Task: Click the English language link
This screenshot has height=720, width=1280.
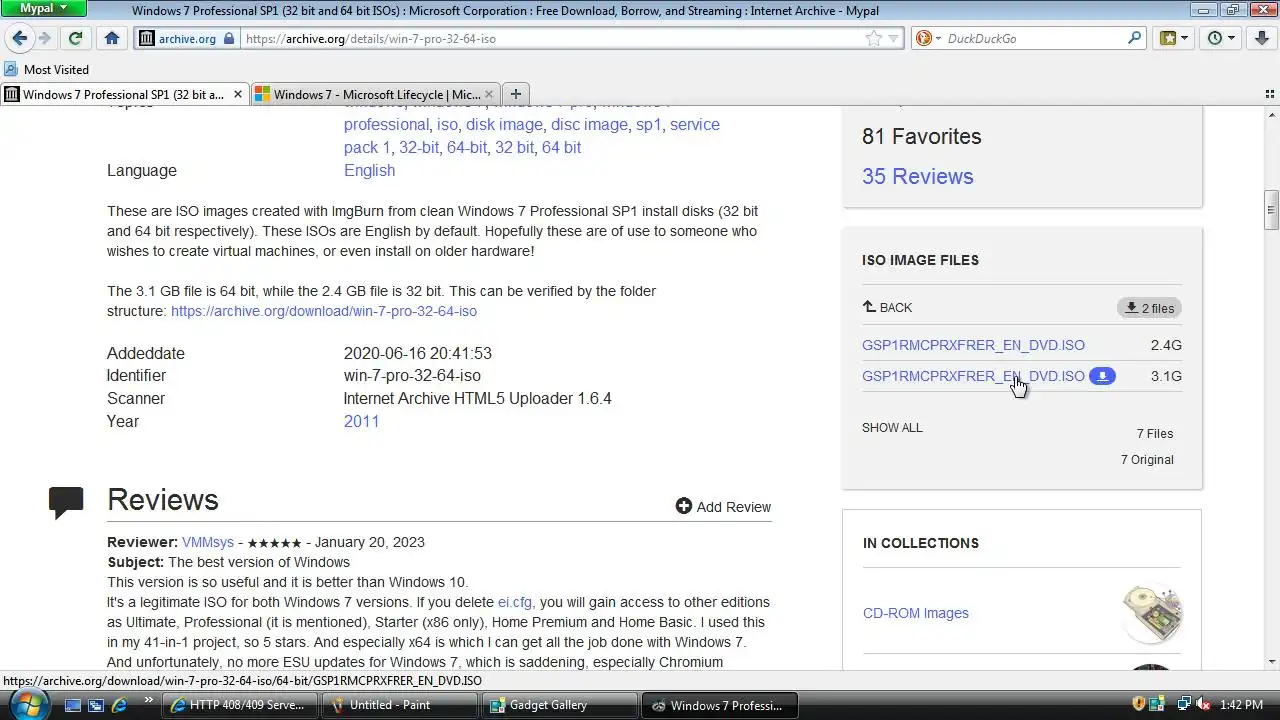Action: click(369, 170)
